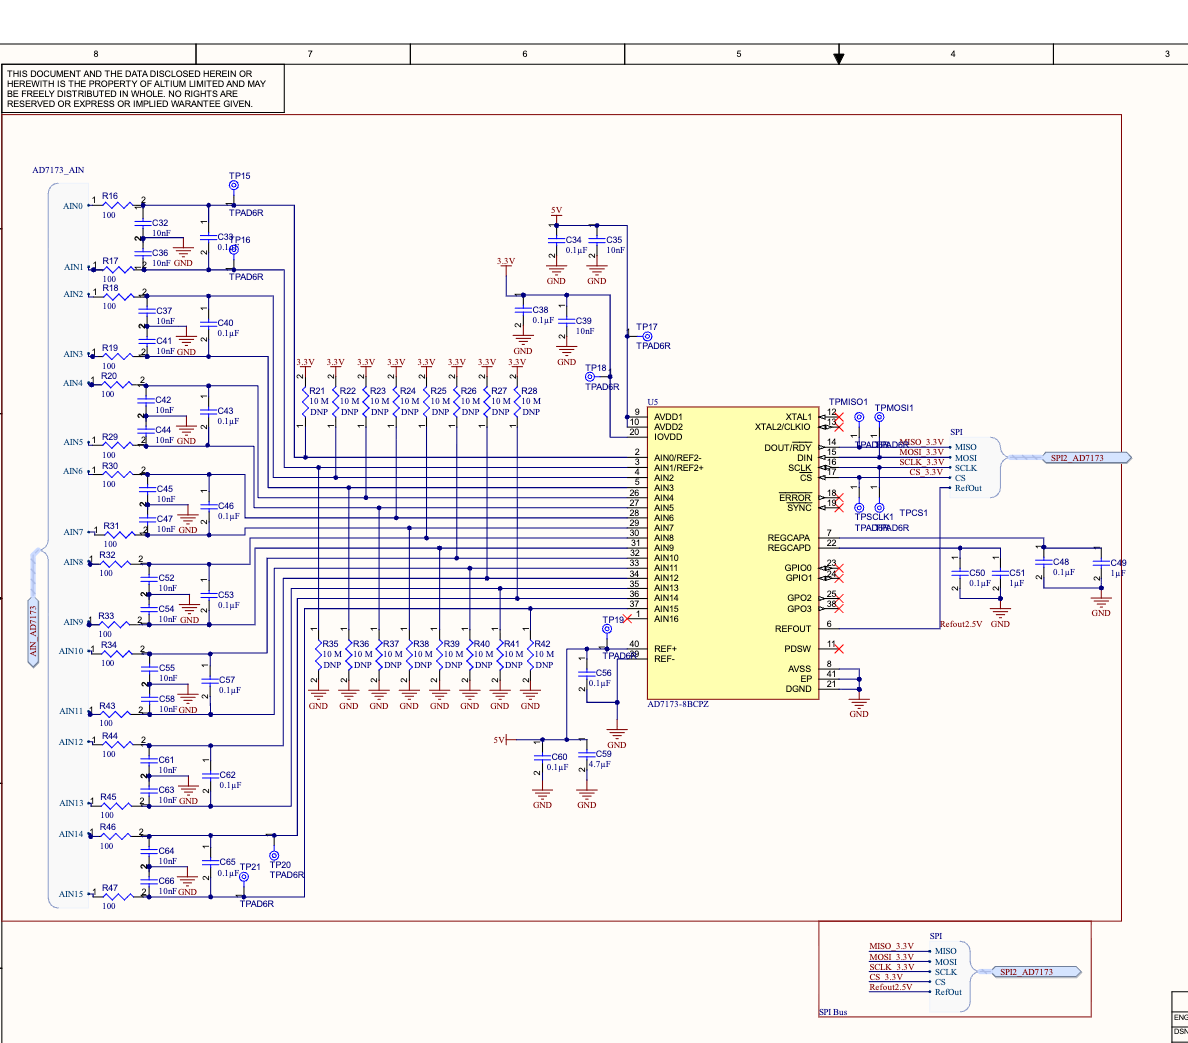1188x1043 pixels.
Task: Select capacitor C48 at REGCAPA
Action: click(1044, 563)
